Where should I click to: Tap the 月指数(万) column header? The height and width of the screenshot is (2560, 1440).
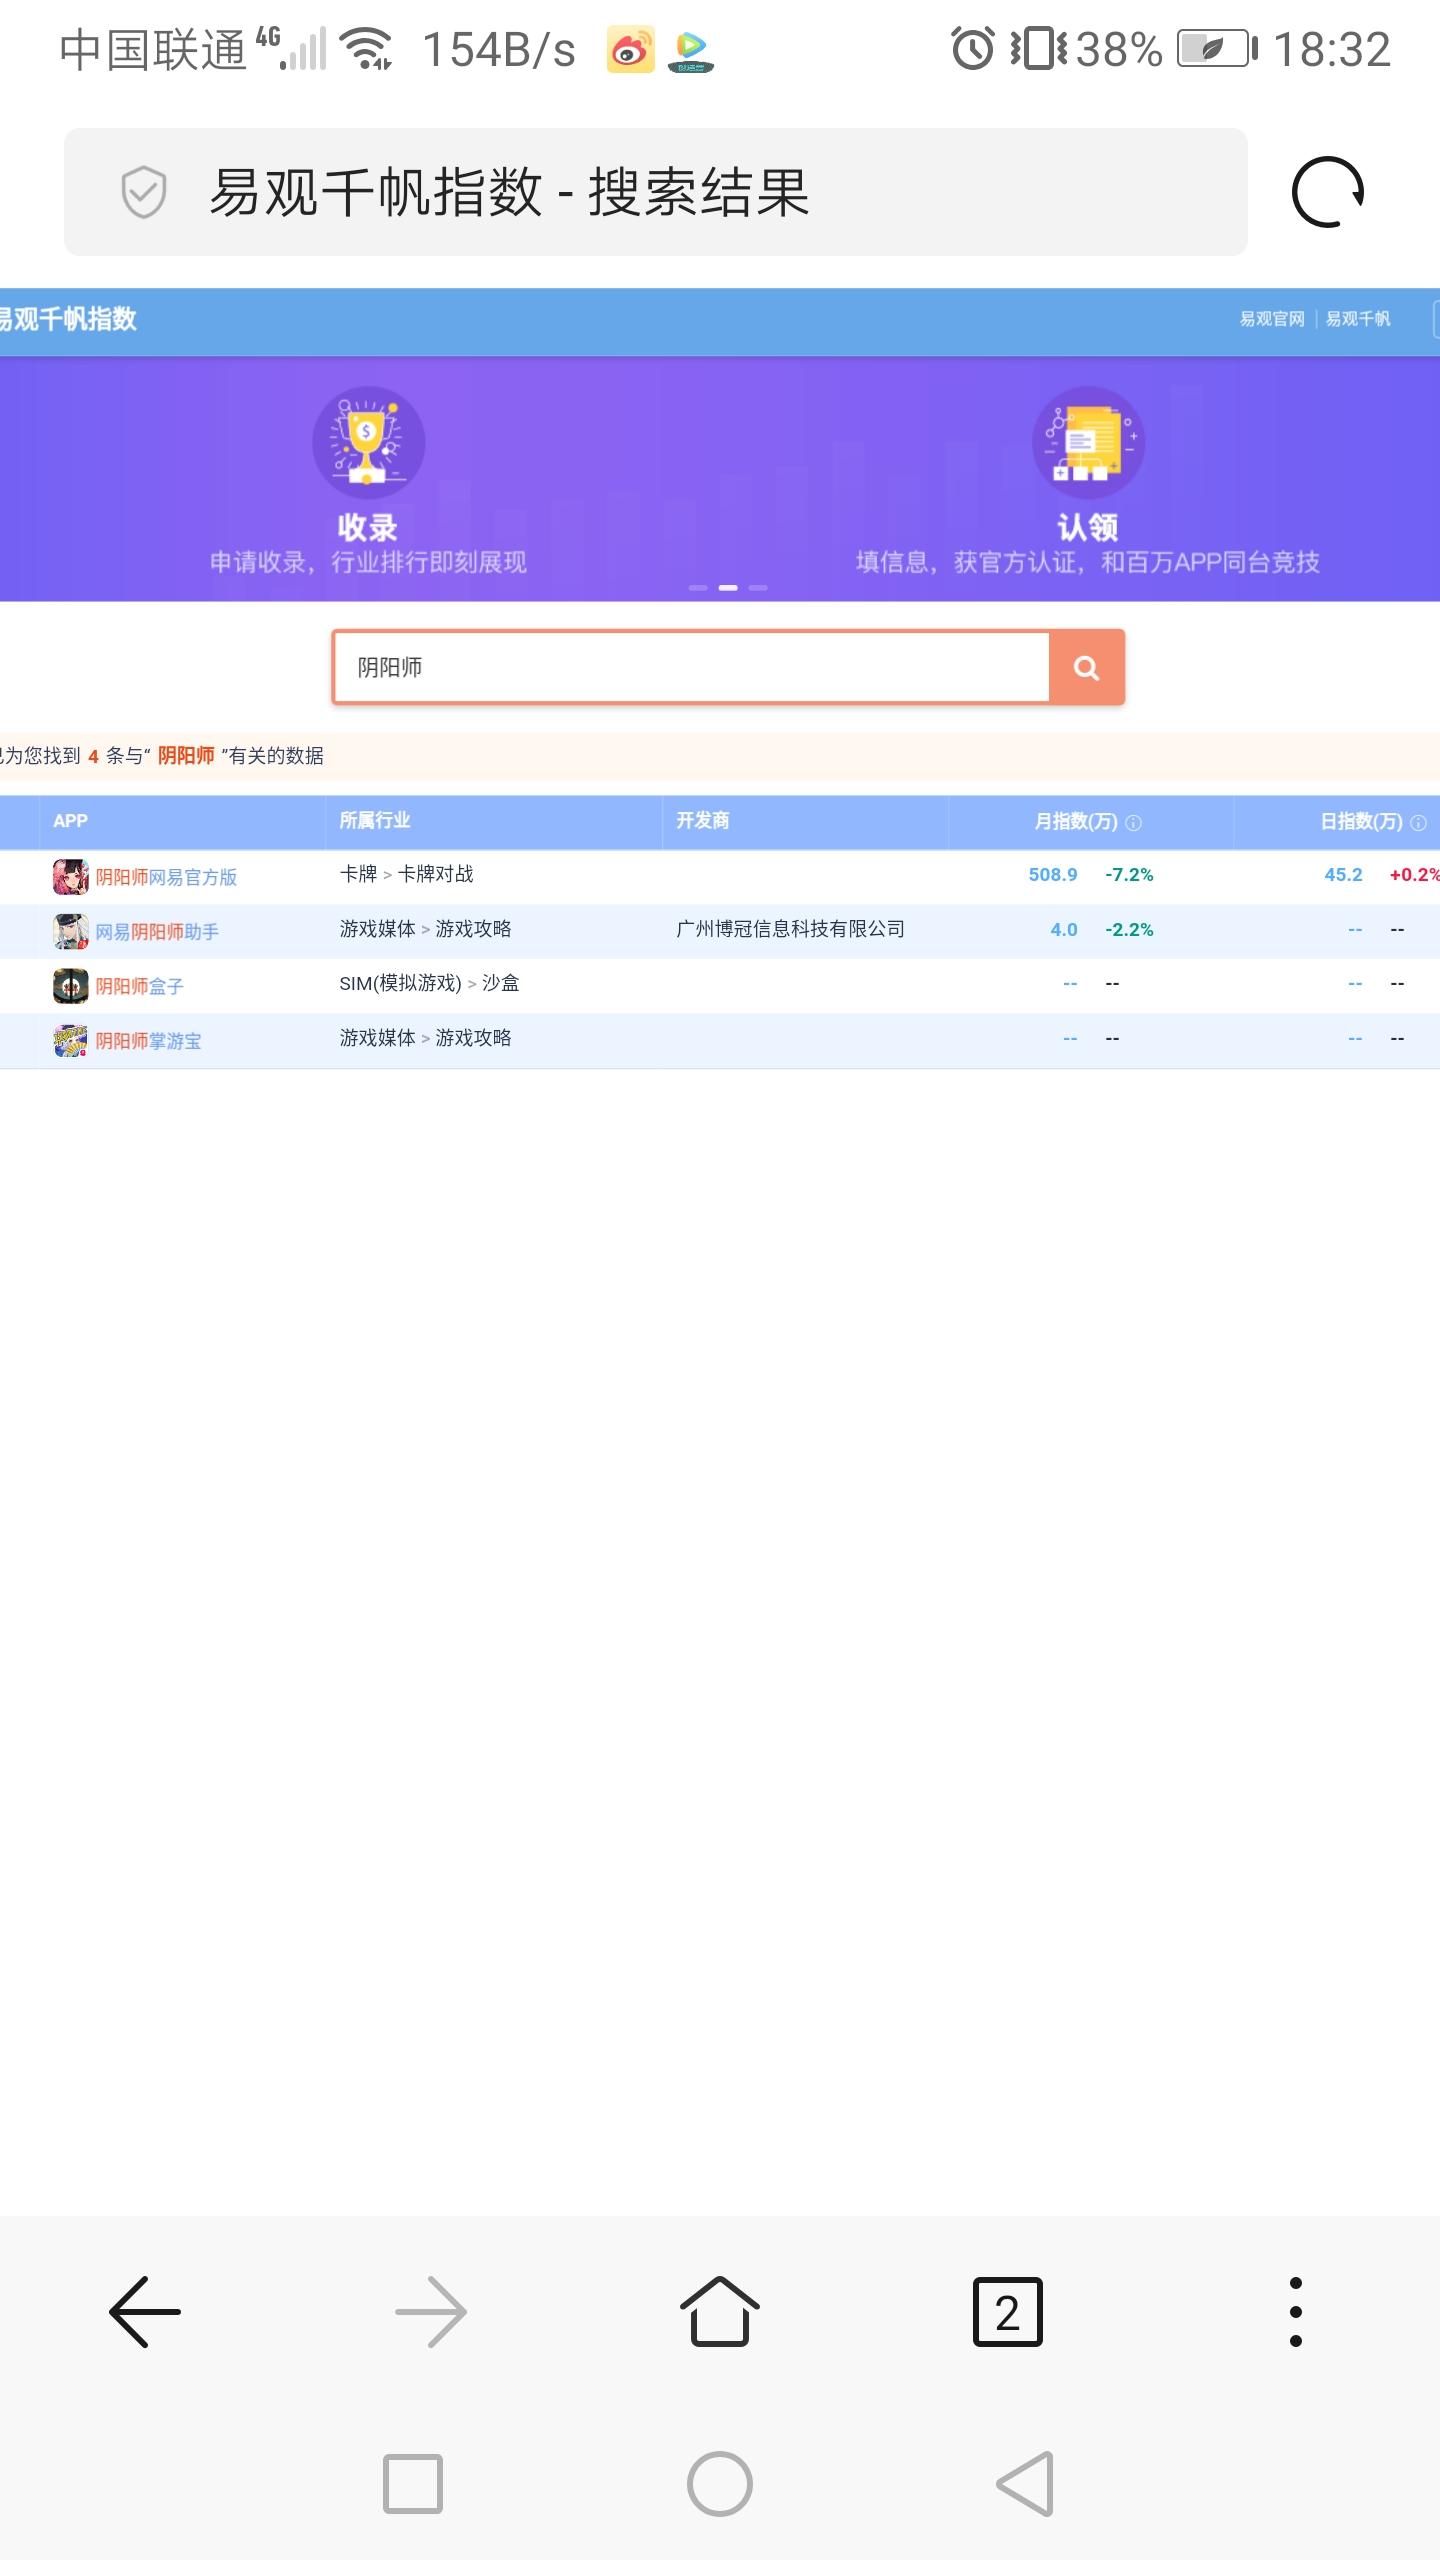point(1076,822)
